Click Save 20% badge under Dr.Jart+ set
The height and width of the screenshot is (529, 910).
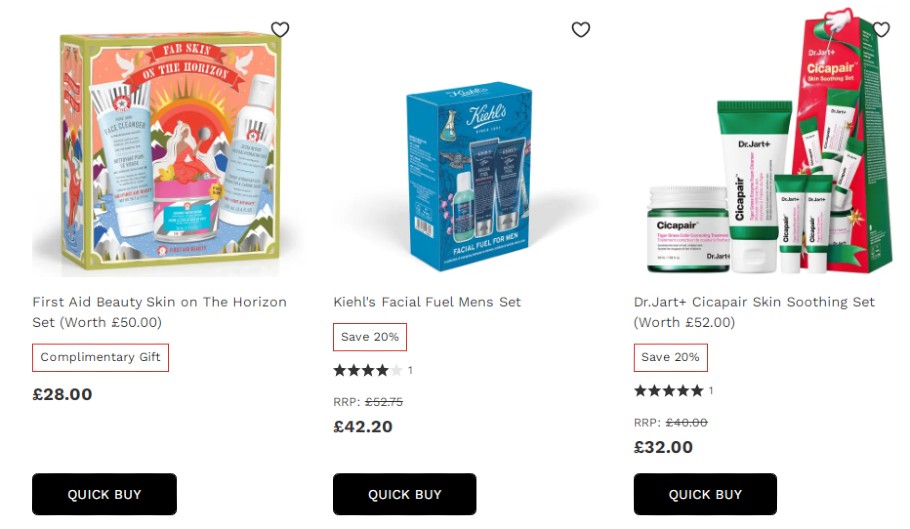(670, 357)
